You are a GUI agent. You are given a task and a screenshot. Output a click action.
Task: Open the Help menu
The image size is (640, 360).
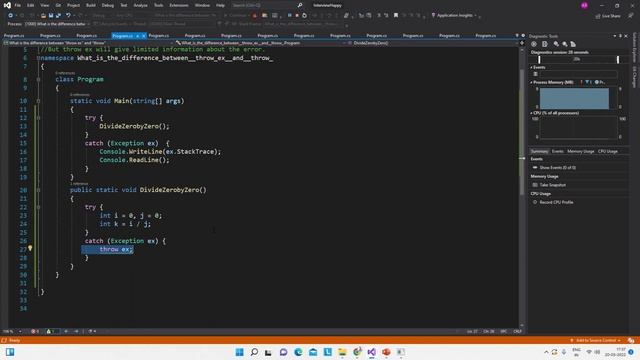click(x=220, y=5)
